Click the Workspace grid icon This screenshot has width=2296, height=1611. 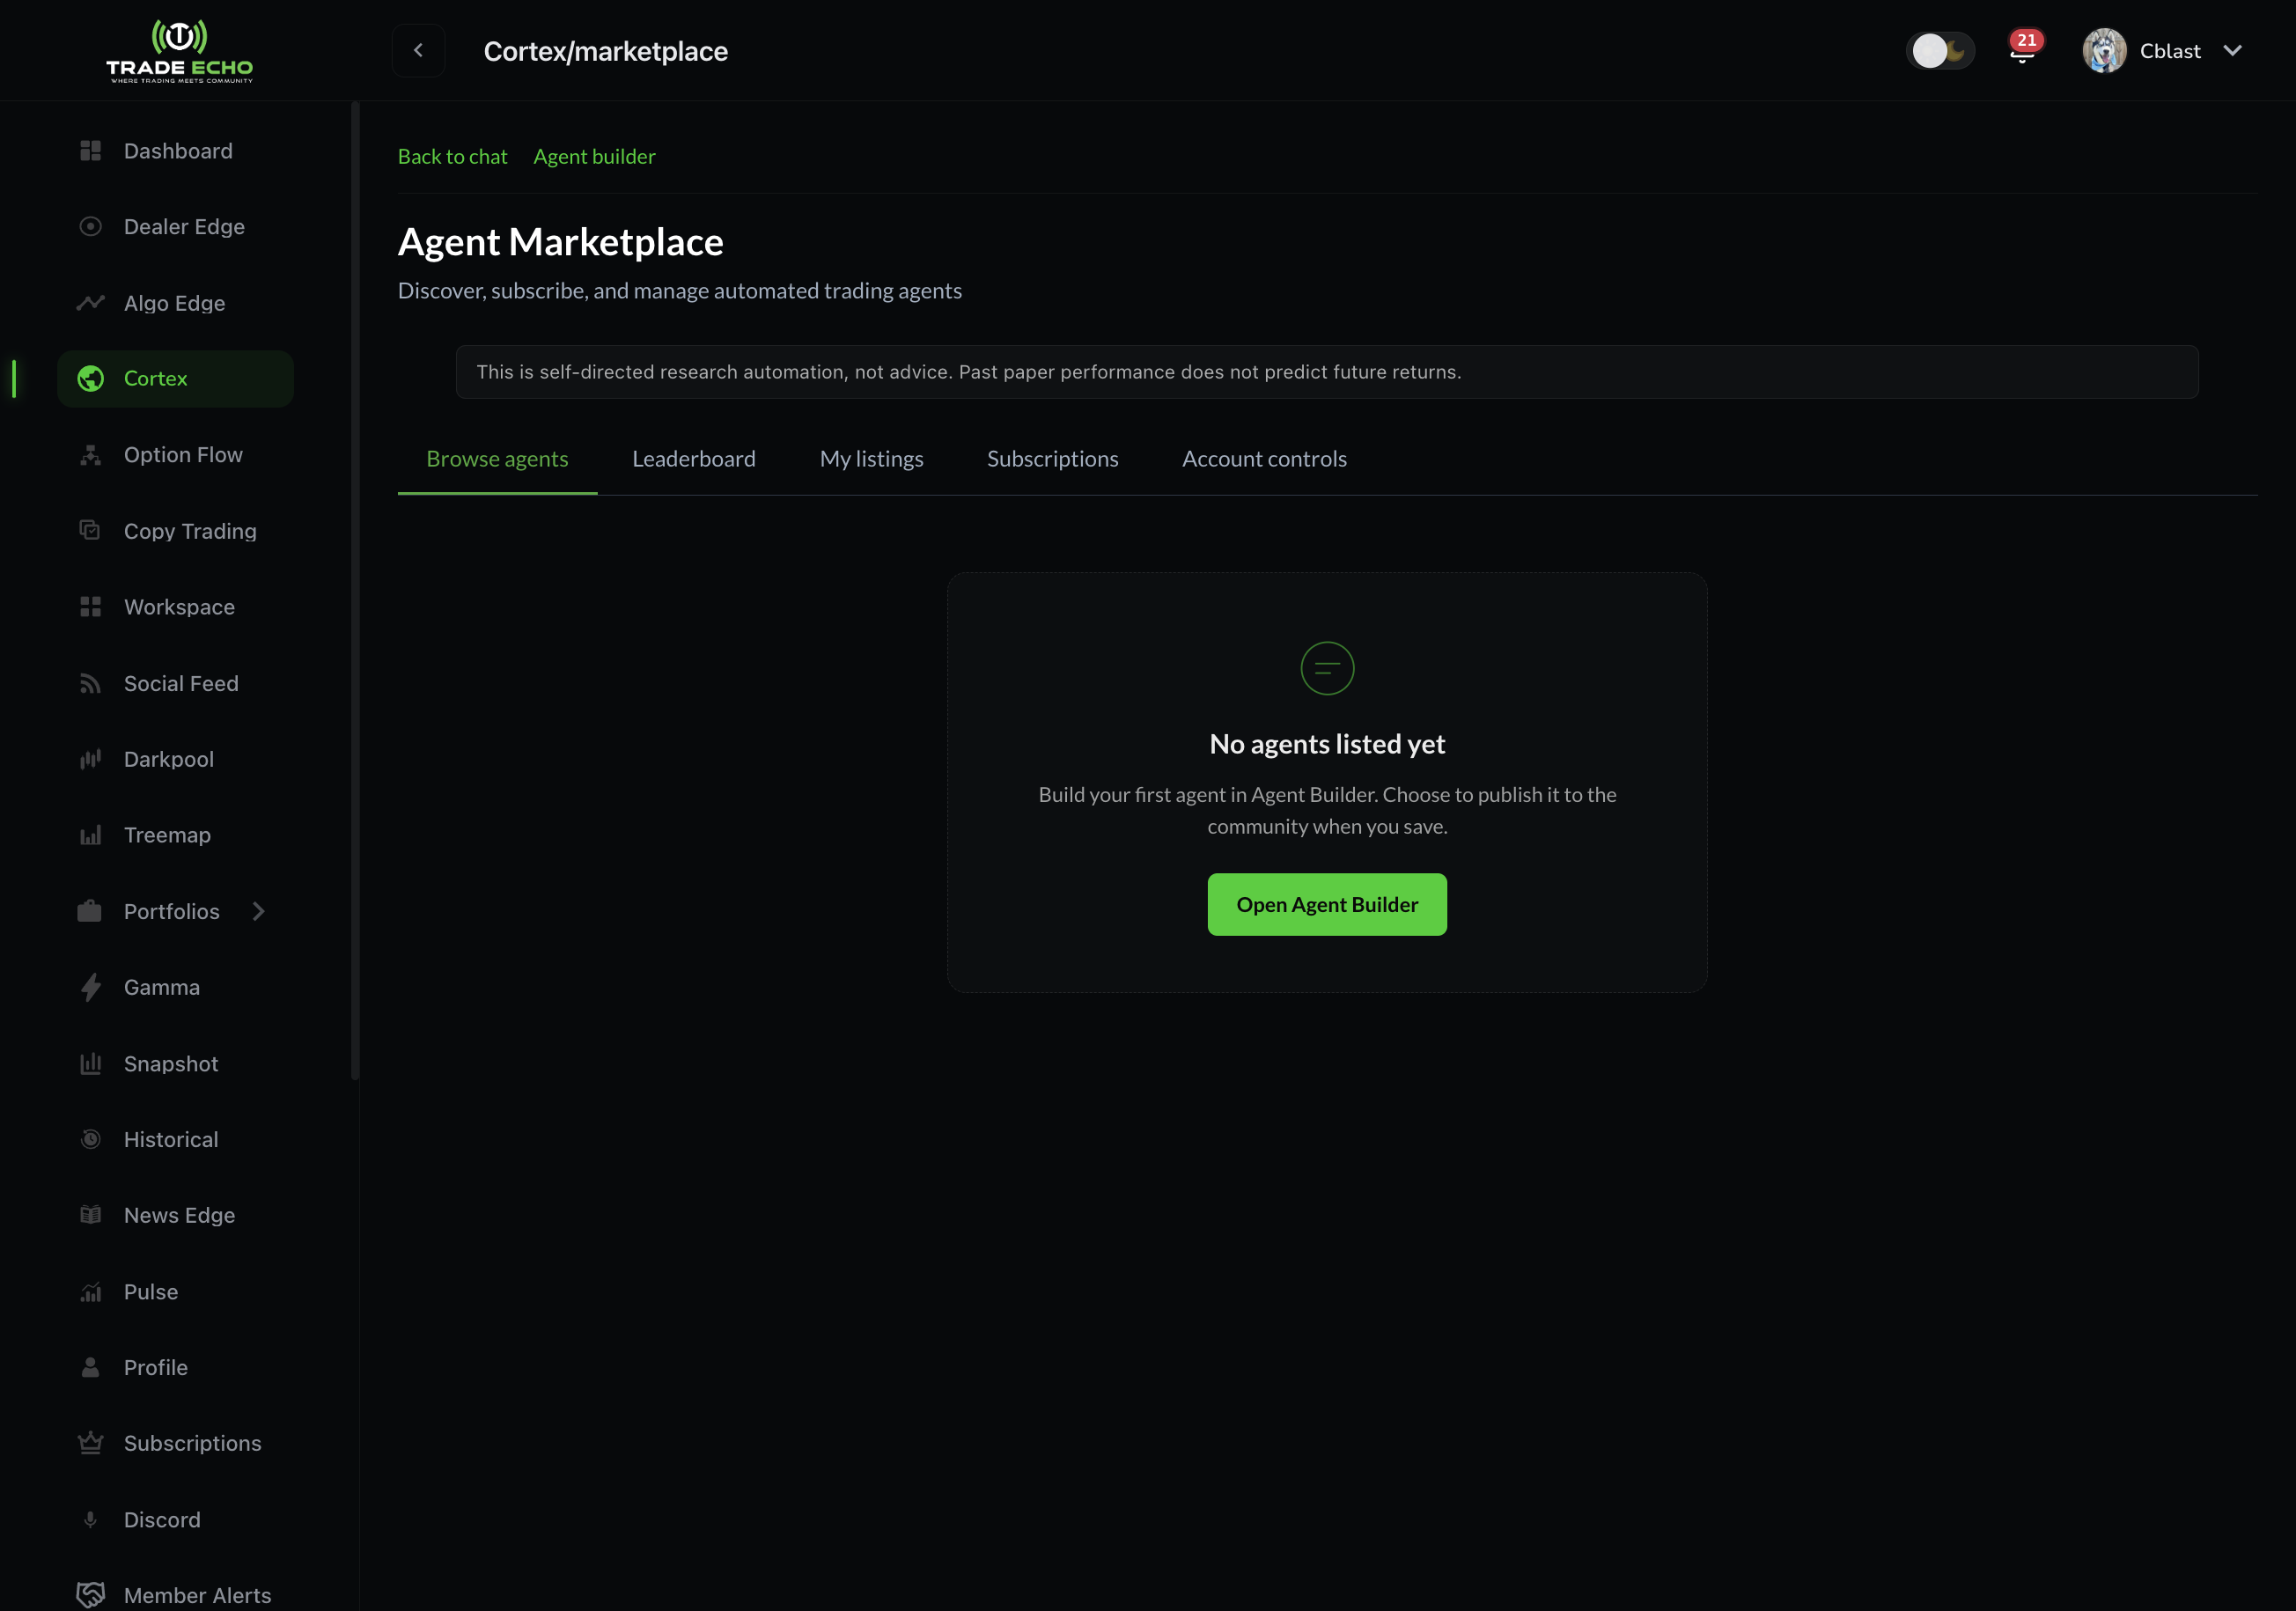tap(90, 607)
